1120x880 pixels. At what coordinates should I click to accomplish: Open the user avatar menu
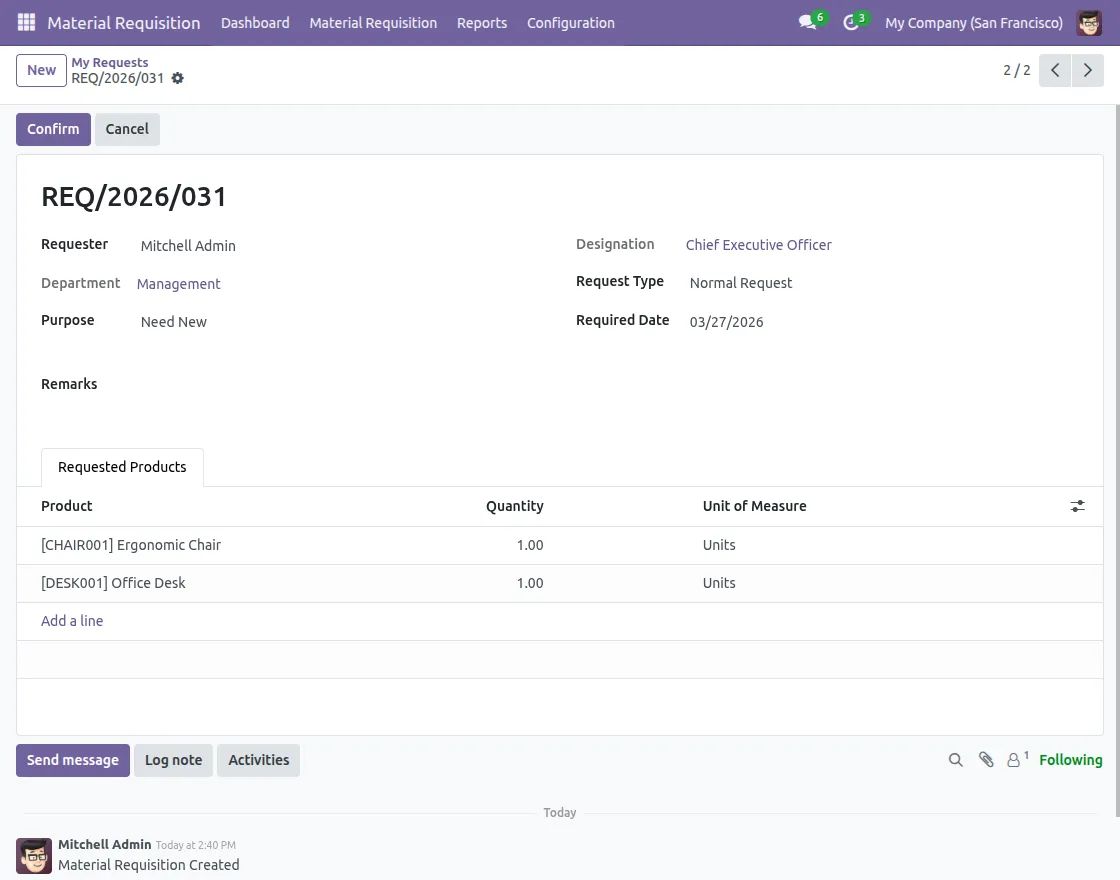pyautogui.click(x=1088, y=22)
